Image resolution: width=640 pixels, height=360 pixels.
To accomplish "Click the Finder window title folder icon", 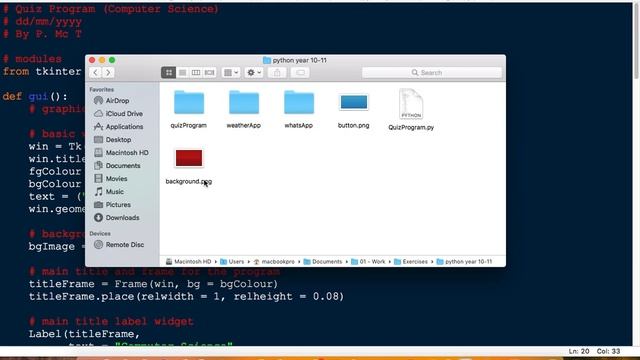I will 267,60.
